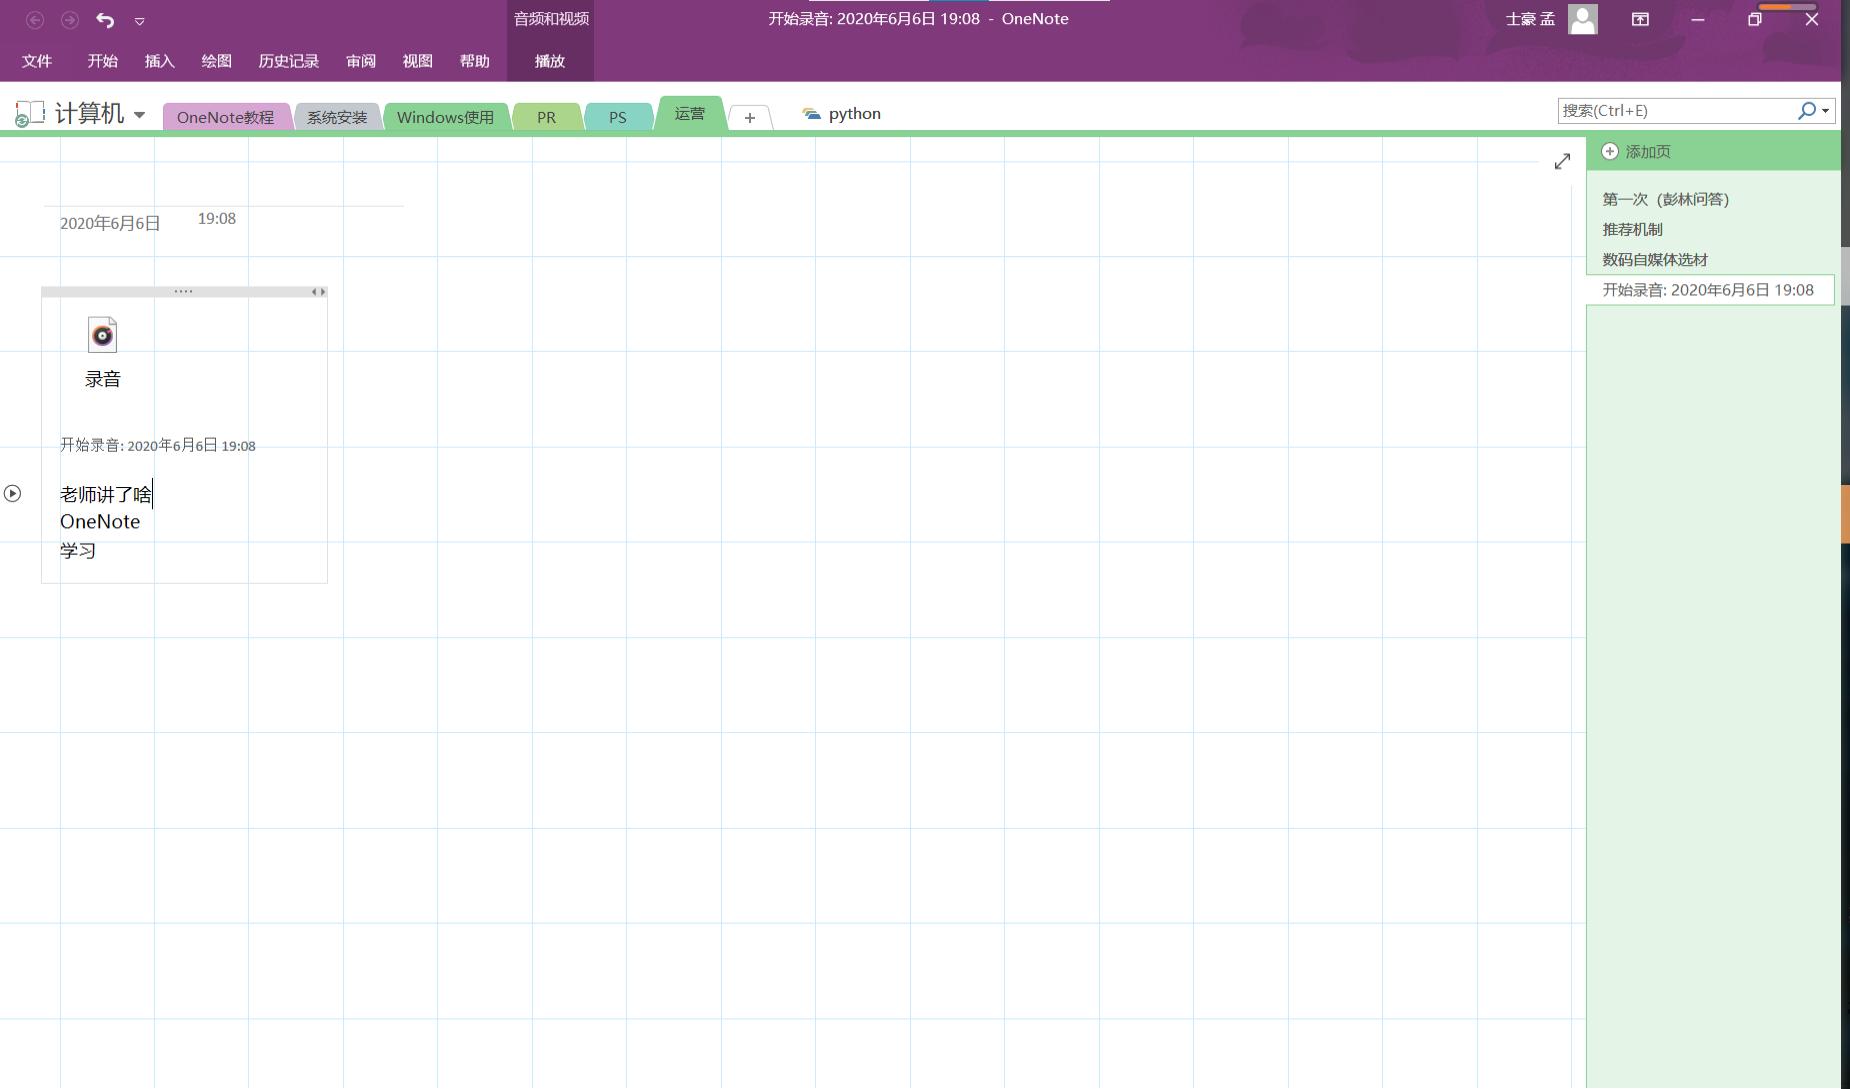Image resolution: width=1850 pixels, height=1089 pixels.
Task: Select the 开始录音 page in the page list
Action: [1710, 290]
